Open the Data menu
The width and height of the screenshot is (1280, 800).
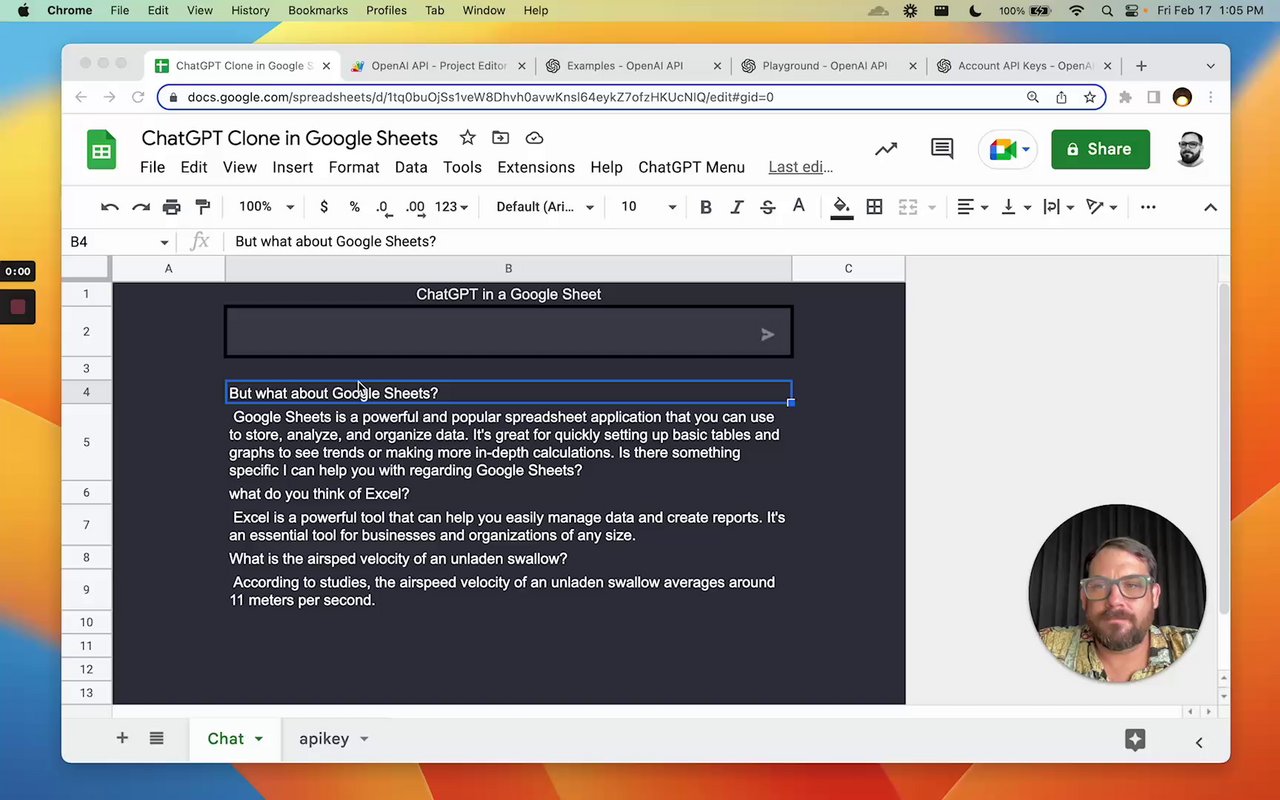pyautogui.click(x=411, y=167)
